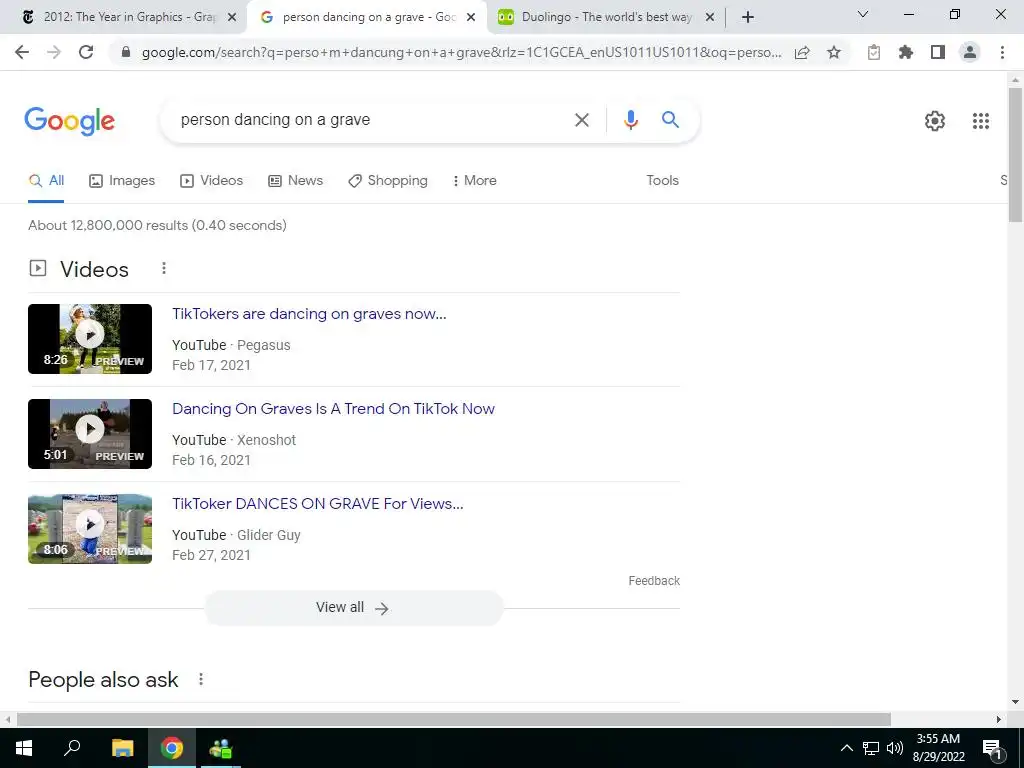Reload the current page
The width and height of the screenshot is (1024, 768).
(86, 52)
